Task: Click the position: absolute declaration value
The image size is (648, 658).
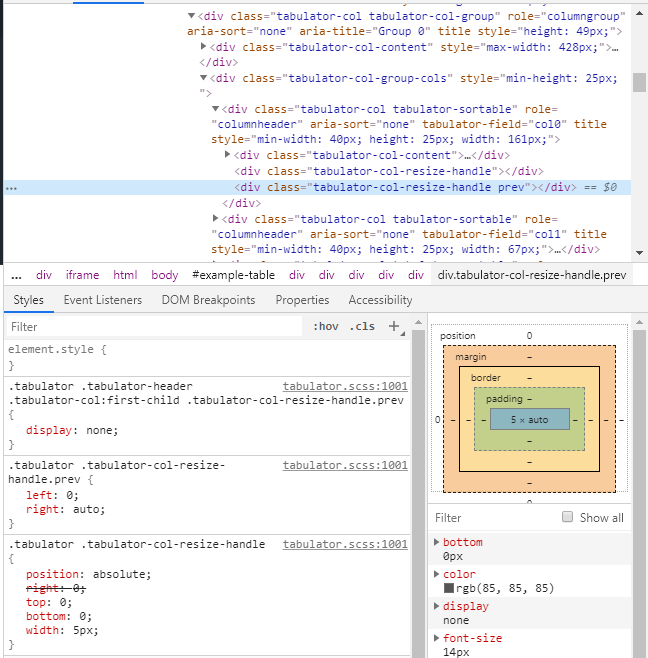Action: (120, 574)
